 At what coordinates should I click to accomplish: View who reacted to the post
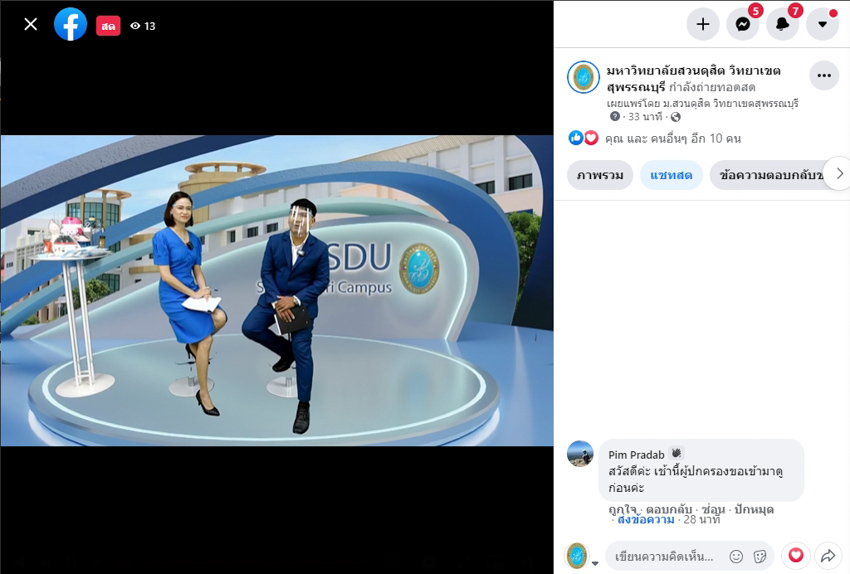(x=672, y=138)
